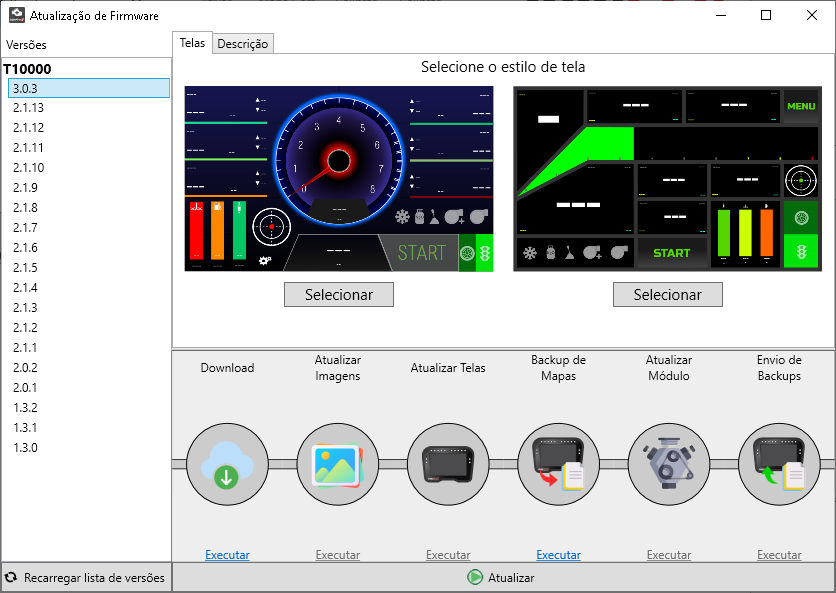This screenshot has width=836, height=593.
Task: Click Executar link under Backup de Mapas
Action: pos(558,555)
